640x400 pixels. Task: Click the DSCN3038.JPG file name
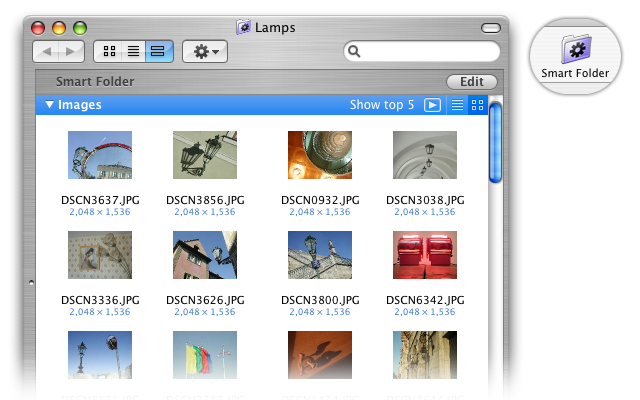(x=425, y=200)
